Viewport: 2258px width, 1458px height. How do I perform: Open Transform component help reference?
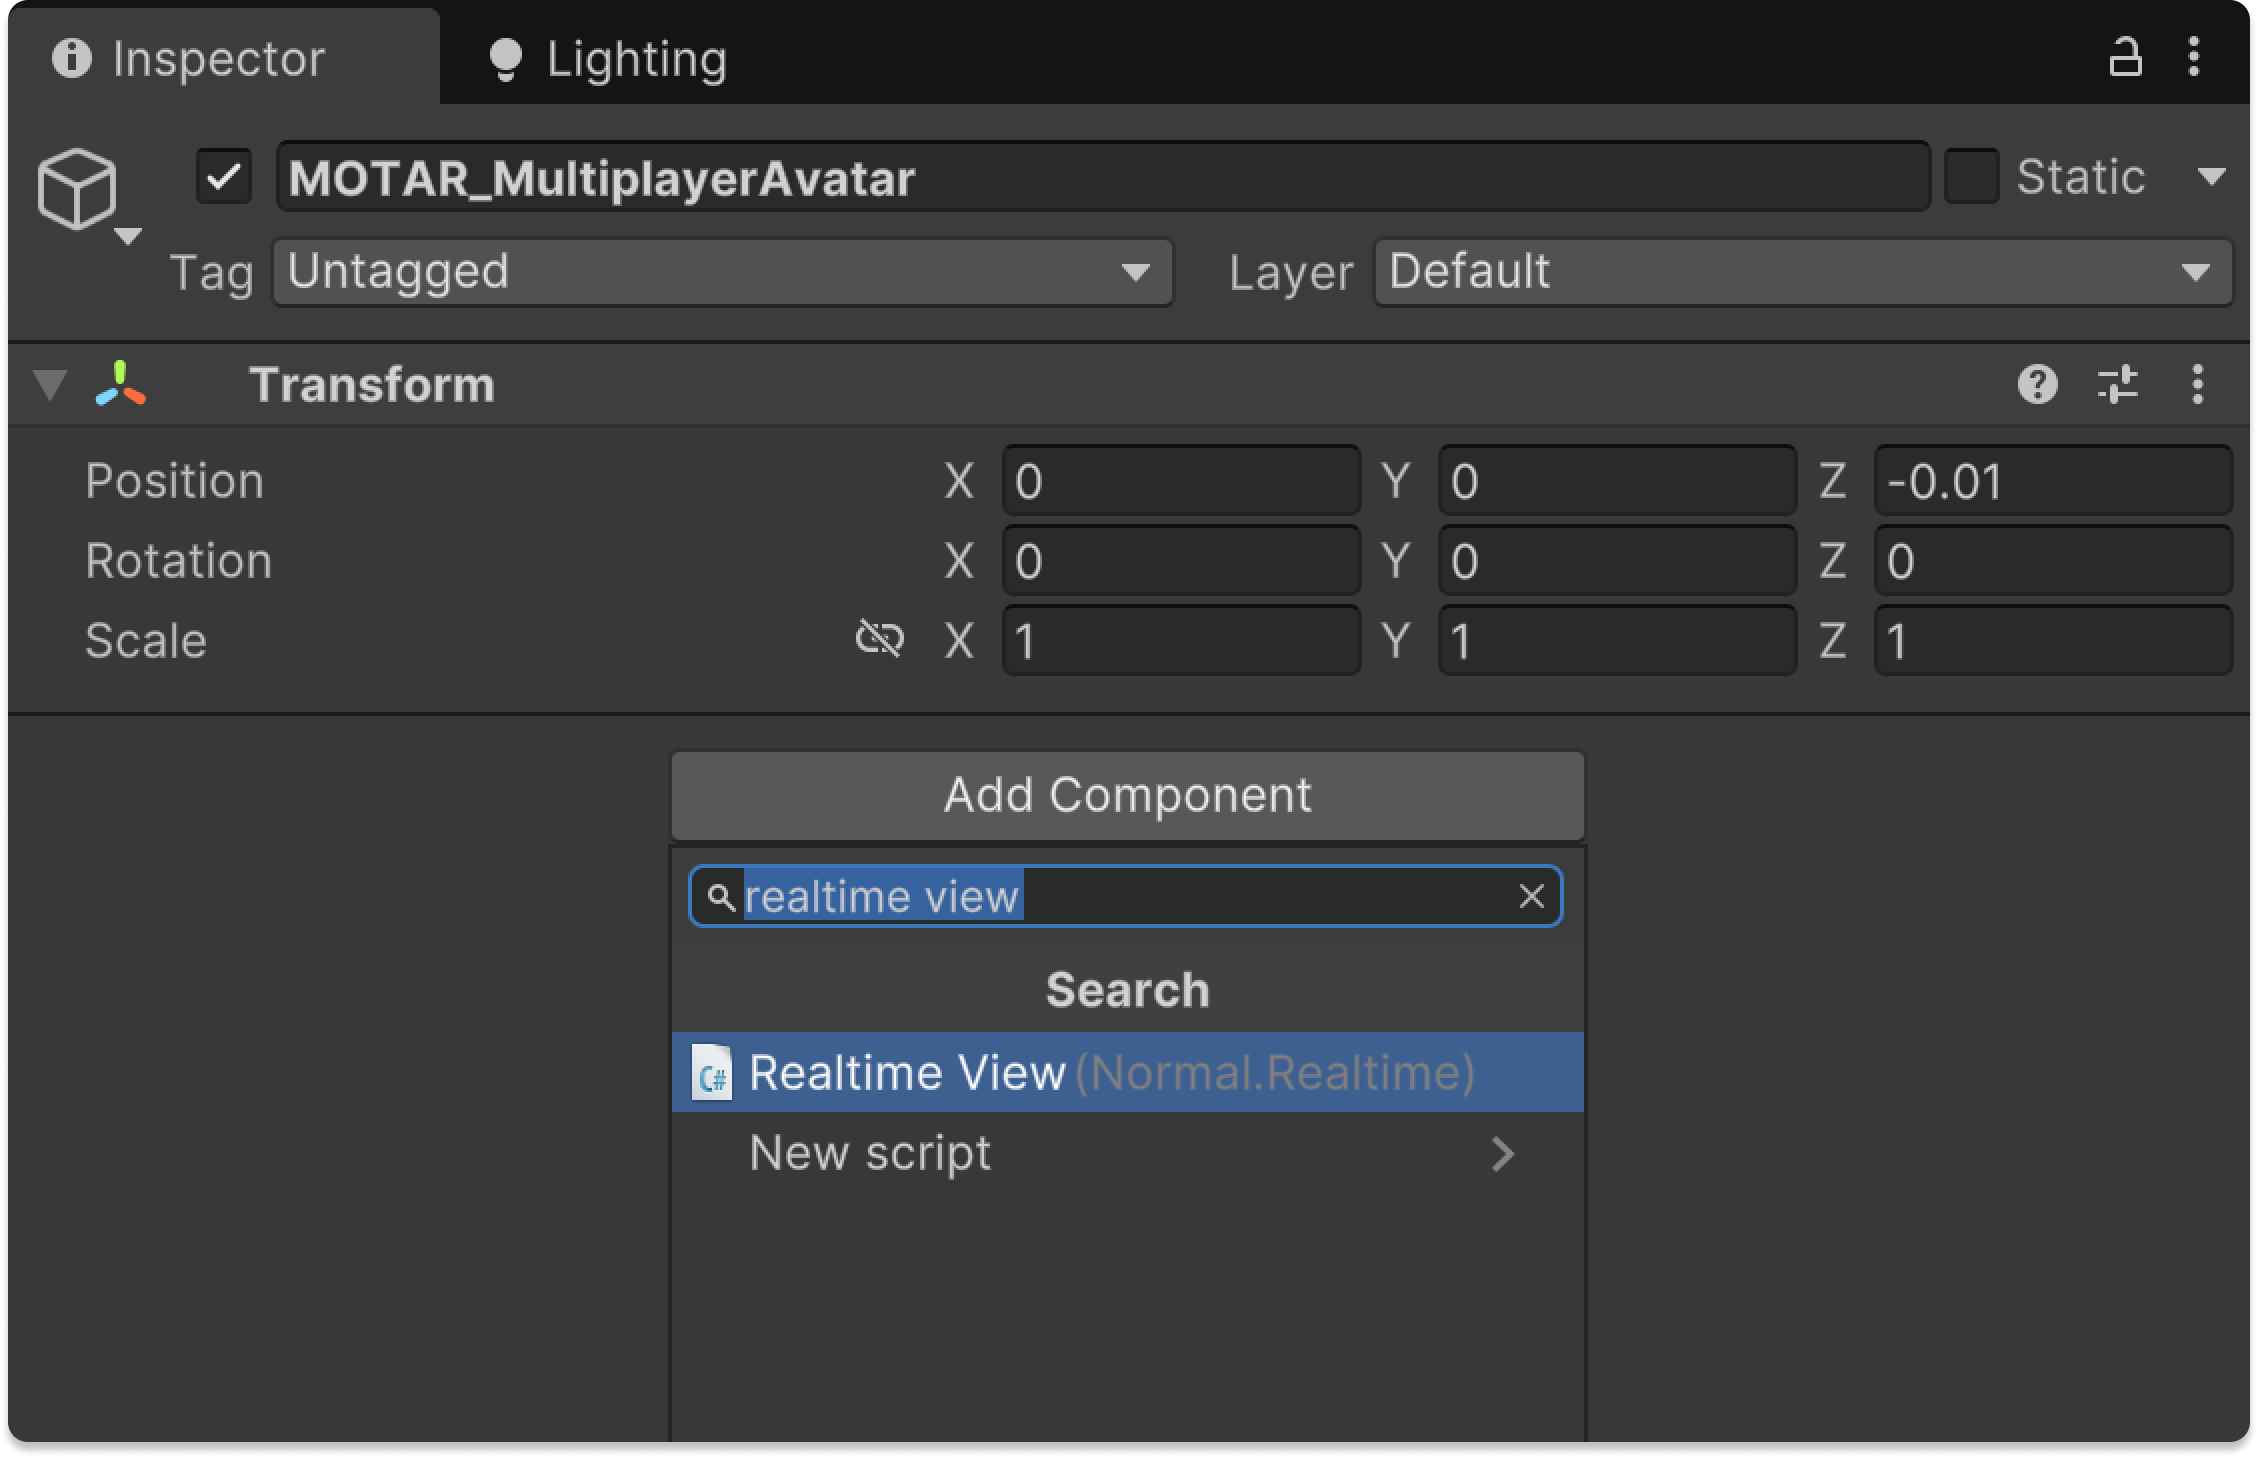pos(2037,384)
